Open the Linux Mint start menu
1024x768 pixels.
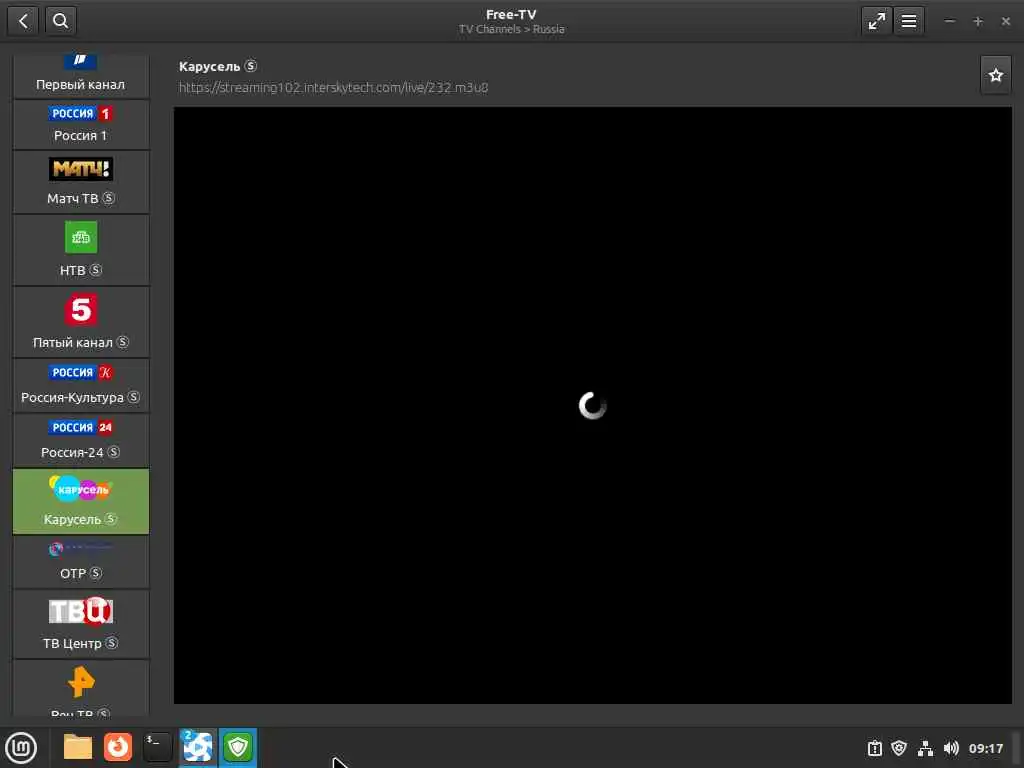(22, 748)
